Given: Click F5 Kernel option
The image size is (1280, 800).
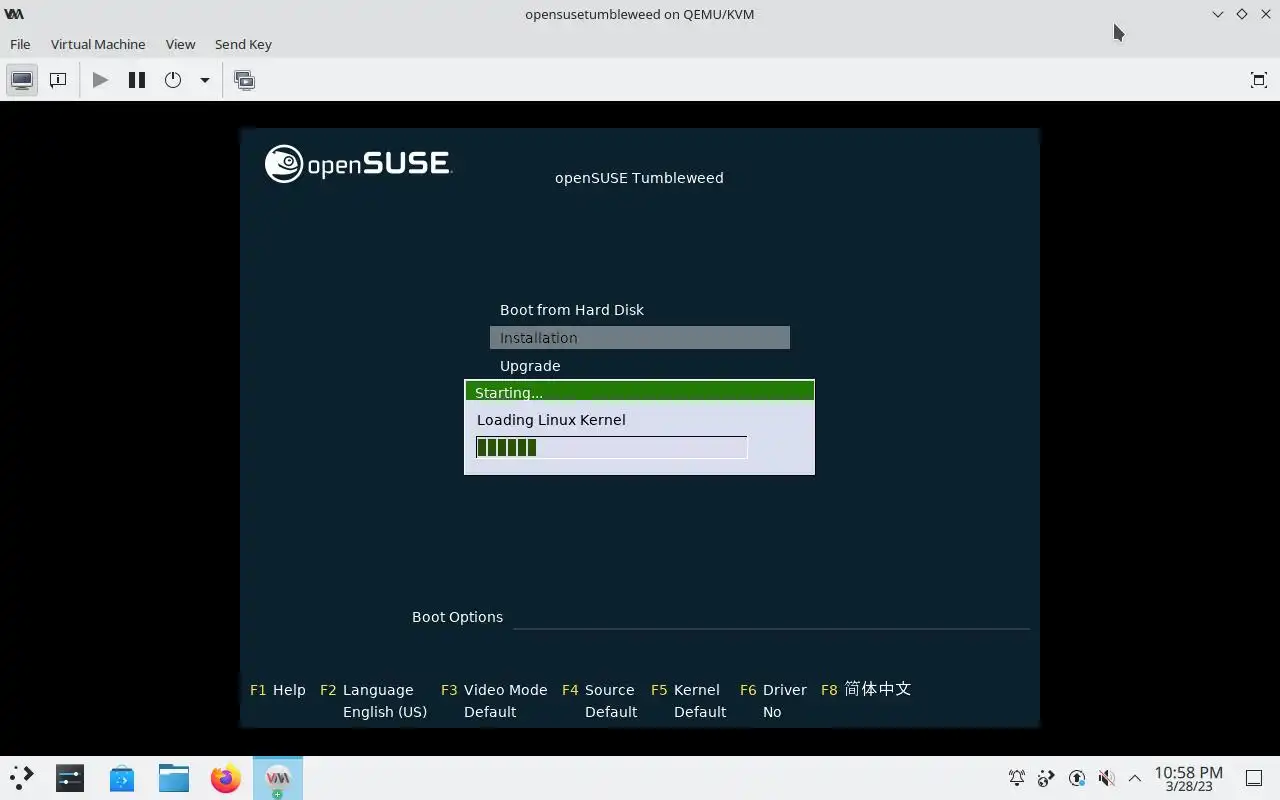Looking at the screenshot, I should [x=685, y=690].
